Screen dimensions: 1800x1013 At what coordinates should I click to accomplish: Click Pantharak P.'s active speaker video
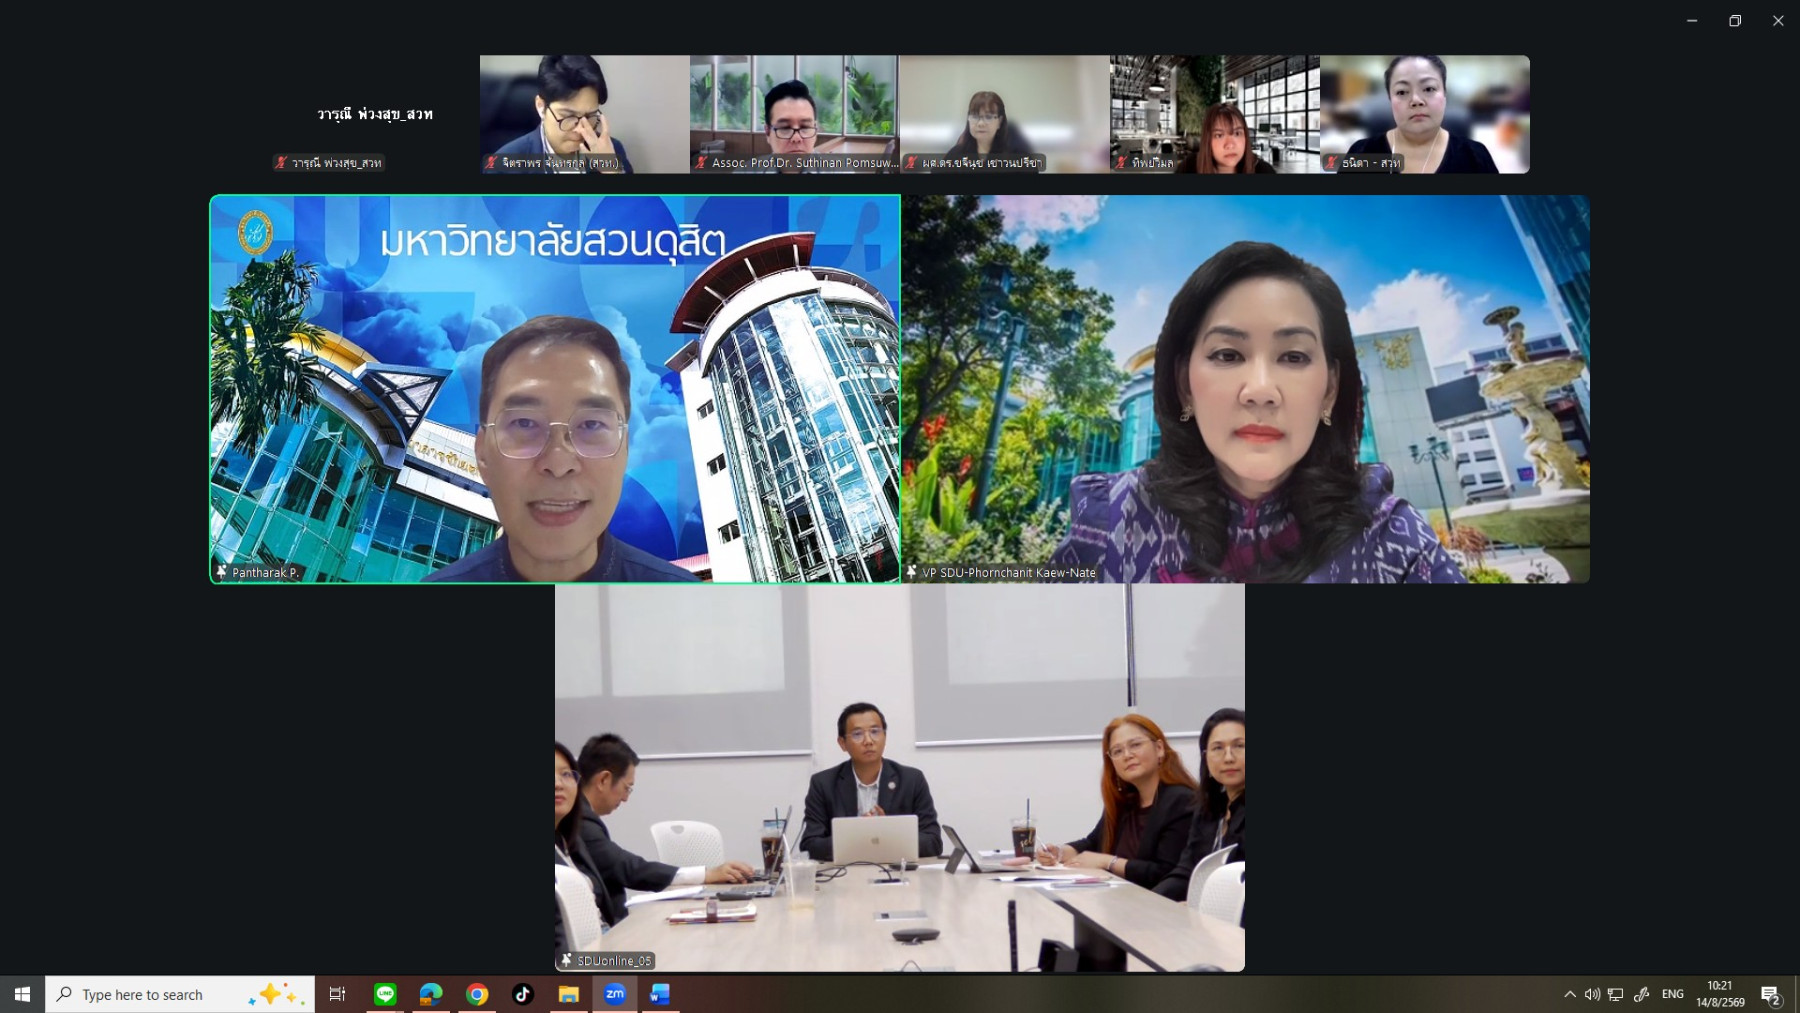pyautogui.click(x=555, y=389)
